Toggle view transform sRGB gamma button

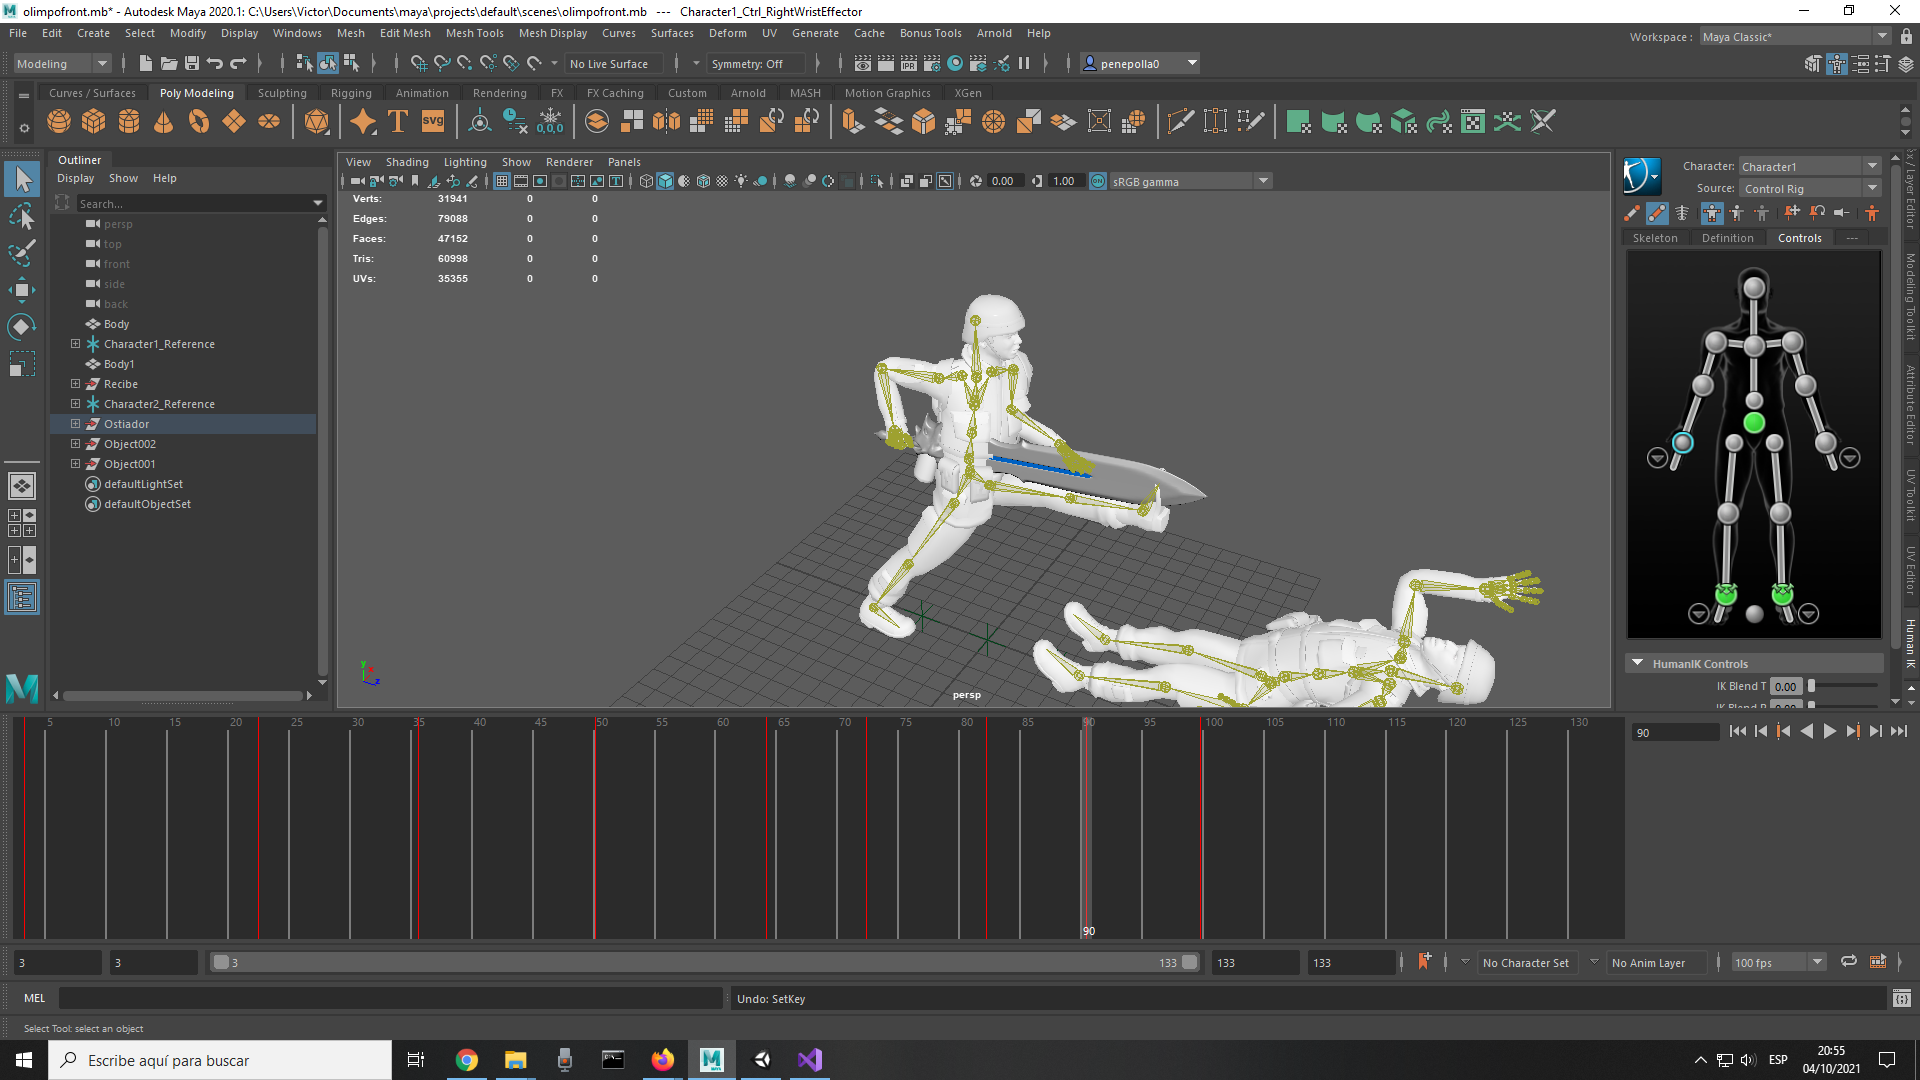[x=1098, y=181]
